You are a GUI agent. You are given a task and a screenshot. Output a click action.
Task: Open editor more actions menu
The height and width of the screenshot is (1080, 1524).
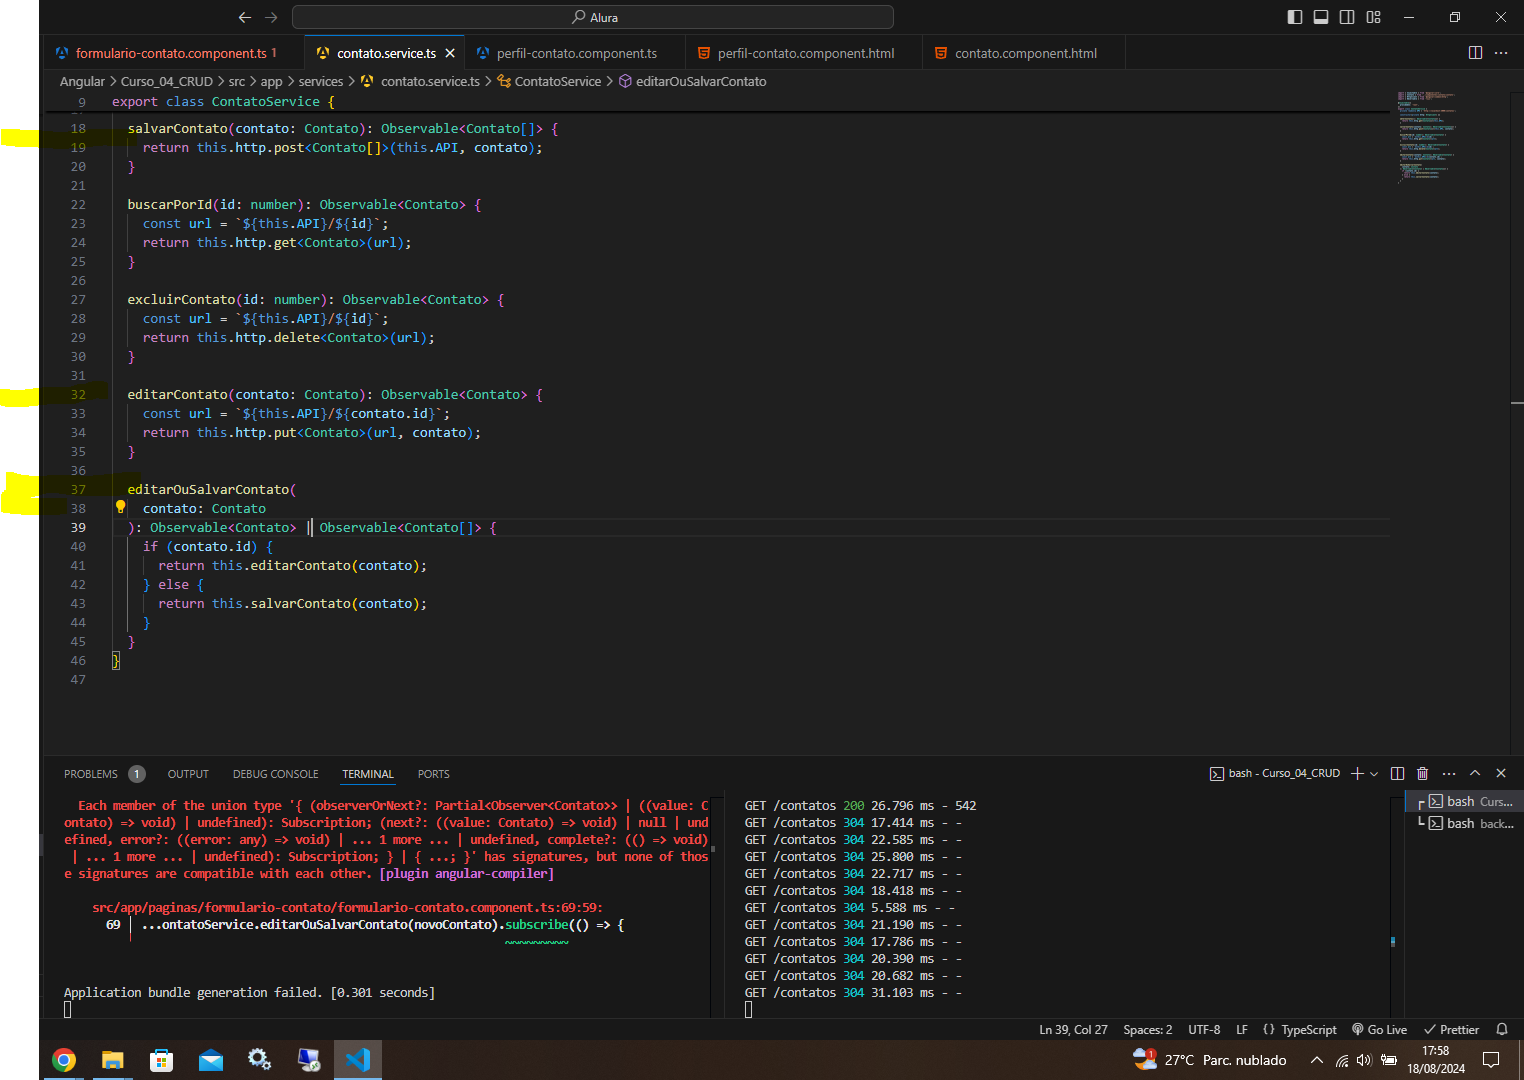coord(1501,53)
